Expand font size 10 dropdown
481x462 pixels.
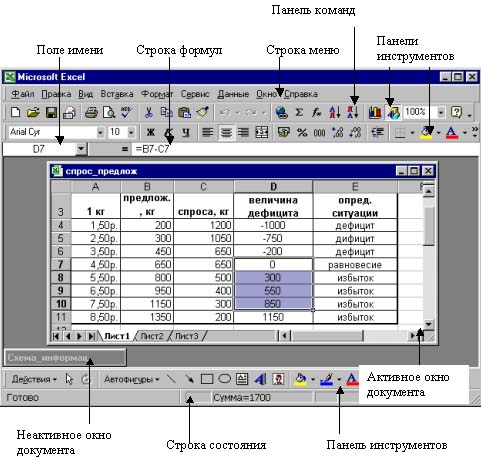(131, 132)
